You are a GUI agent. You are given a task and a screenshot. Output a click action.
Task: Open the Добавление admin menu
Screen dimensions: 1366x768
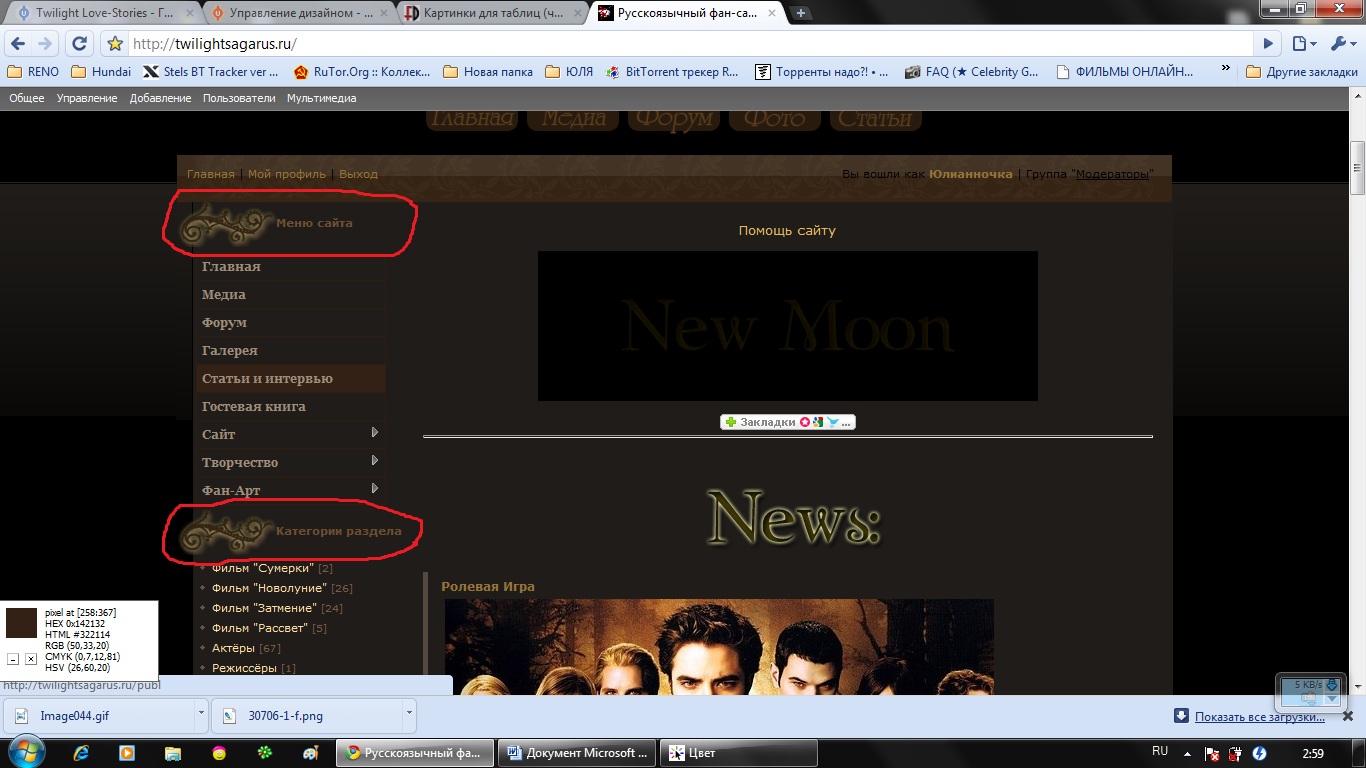(160, 98)
